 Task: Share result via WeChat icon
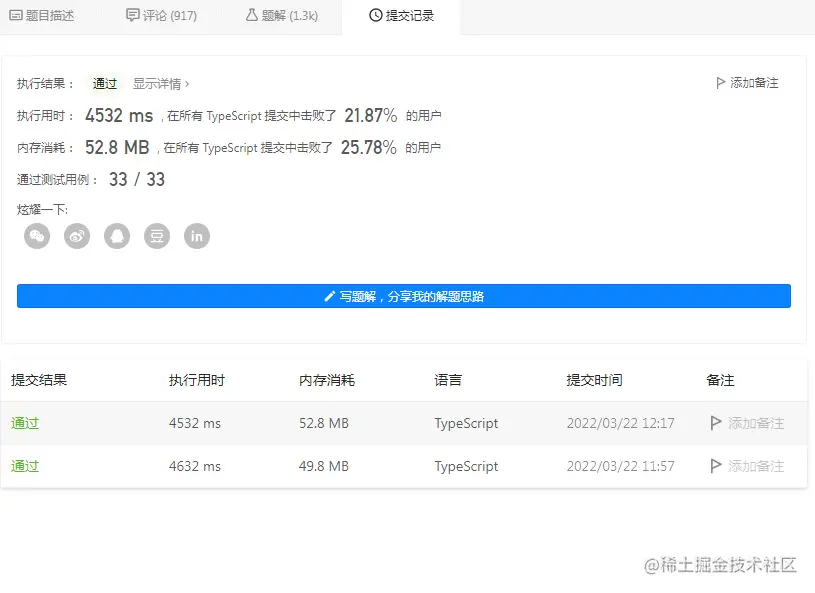[x=37, y=236]
